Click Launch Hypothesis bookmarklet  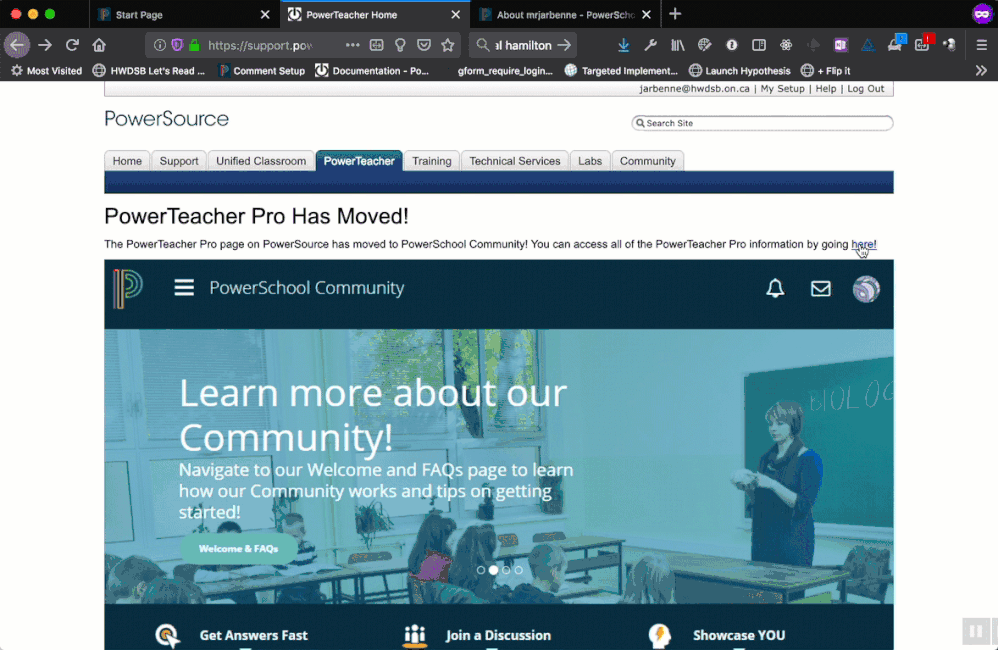740,71
